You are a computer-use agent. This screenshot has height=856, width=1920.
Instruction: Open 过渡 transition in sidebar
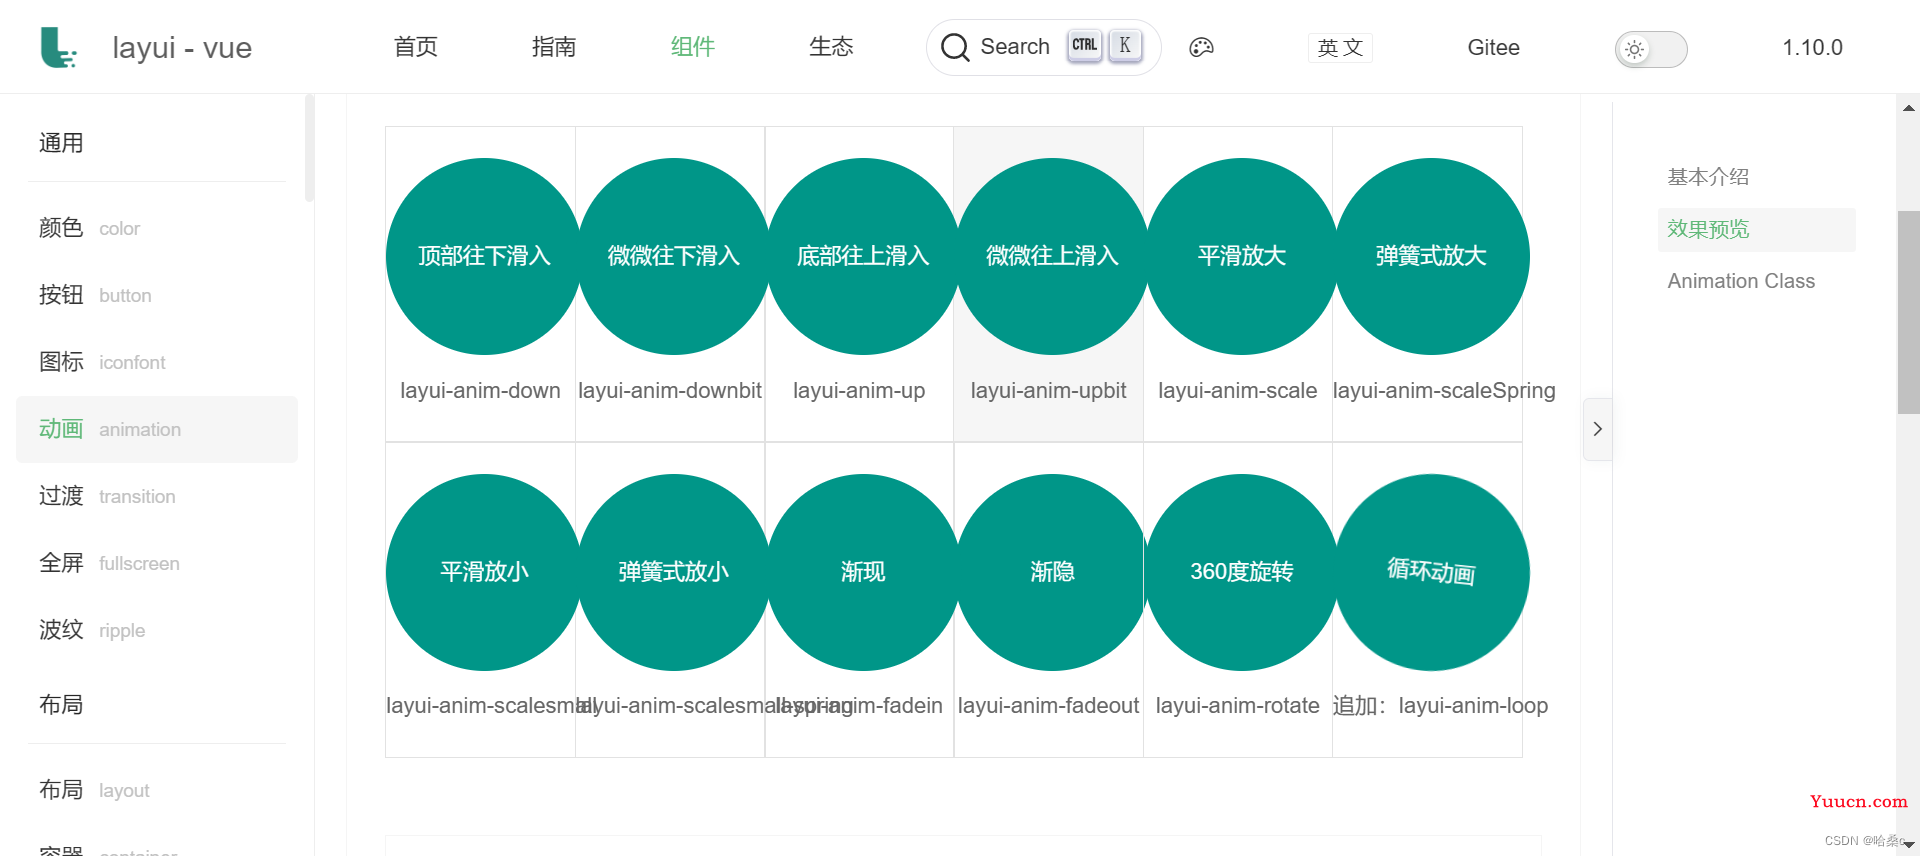point(157,496)
